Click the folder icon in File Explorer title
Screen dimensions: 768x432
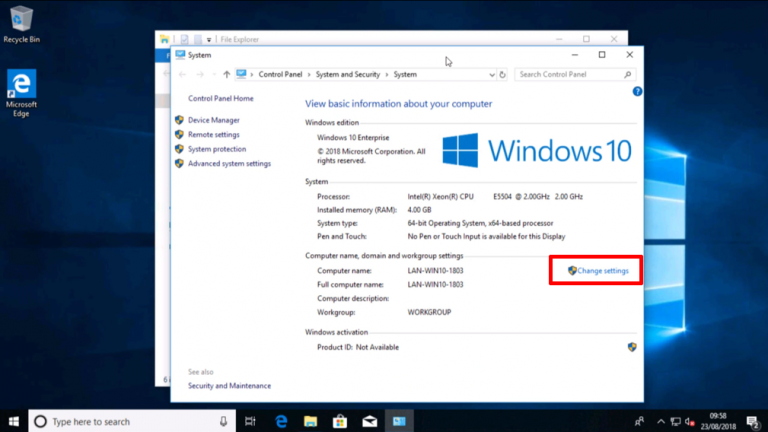[165, 39]
